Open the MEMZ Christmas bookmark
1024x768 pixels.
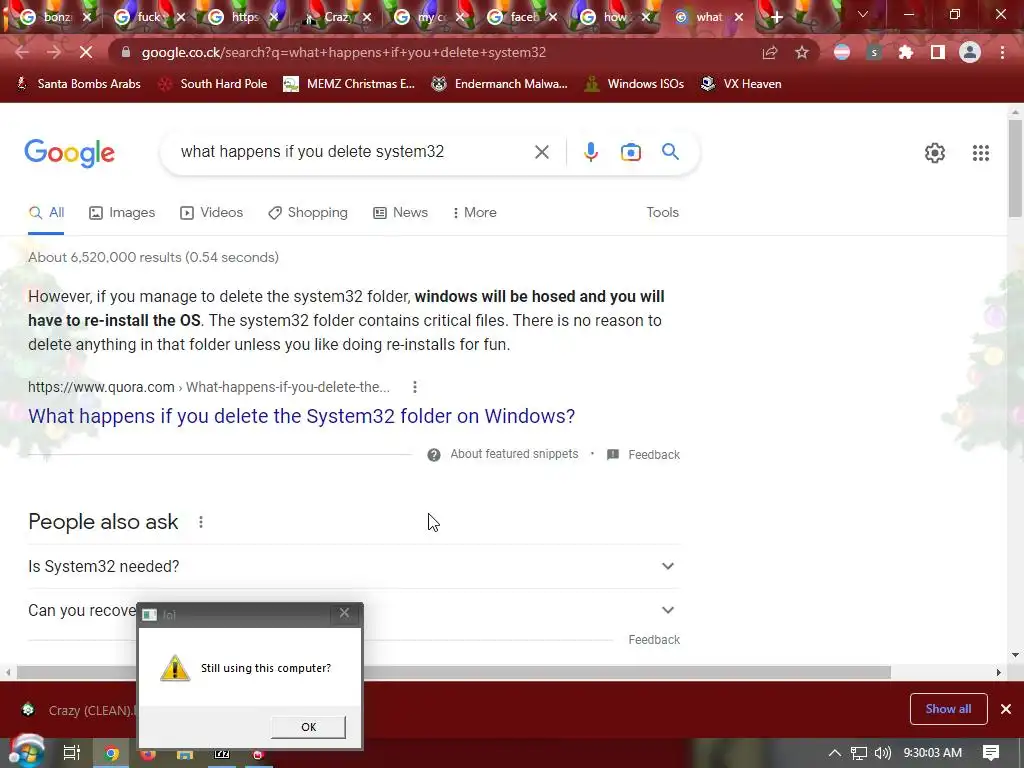click(349, 84)
